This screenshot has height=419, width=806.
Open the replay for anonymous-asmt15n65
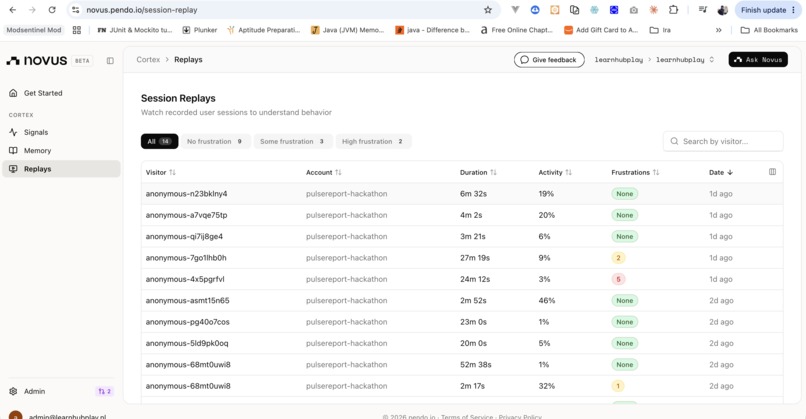[x=462, y=300]
